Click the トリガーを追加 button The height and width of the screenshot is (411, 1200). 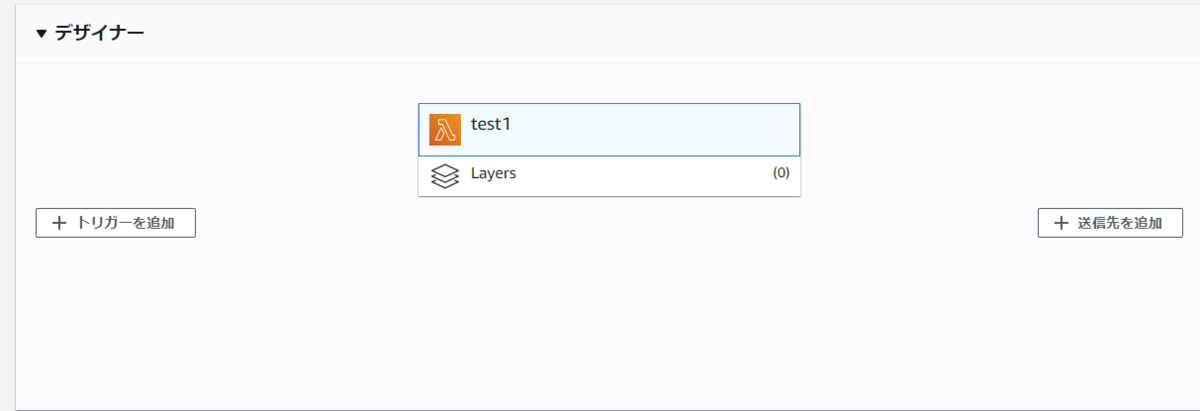(115, 223)
